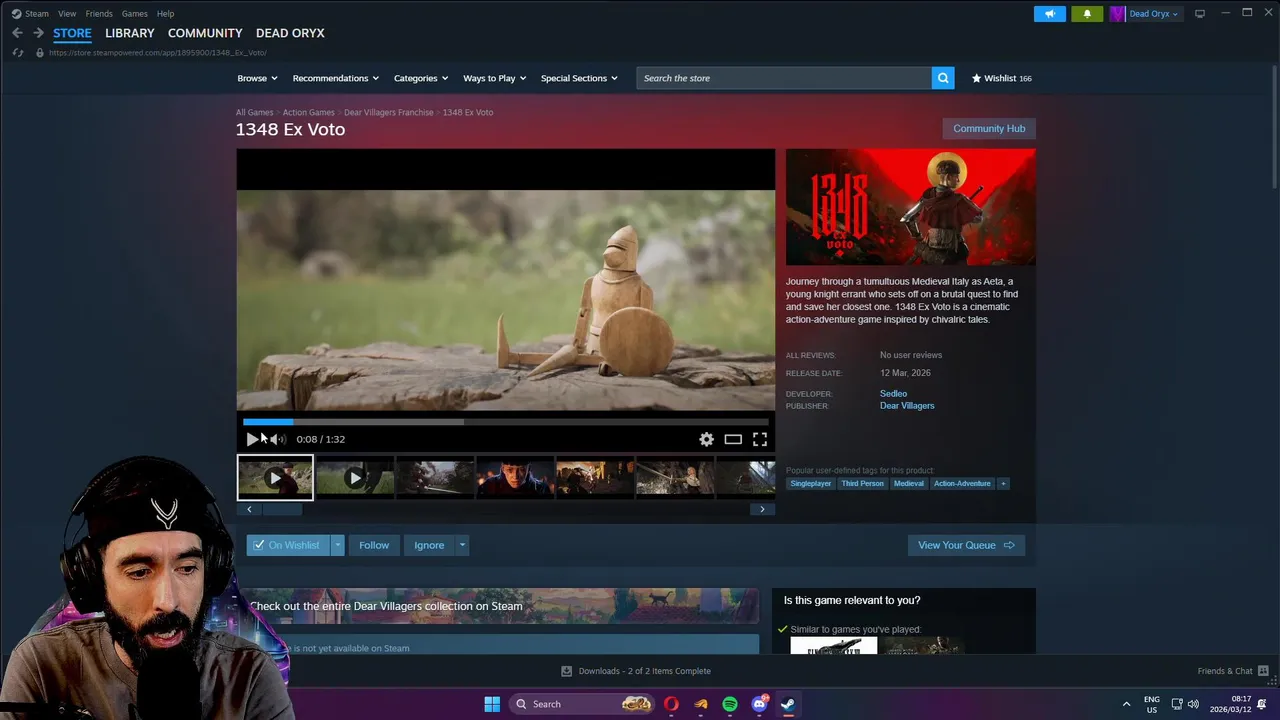Open the Help menu

(166, 14)
